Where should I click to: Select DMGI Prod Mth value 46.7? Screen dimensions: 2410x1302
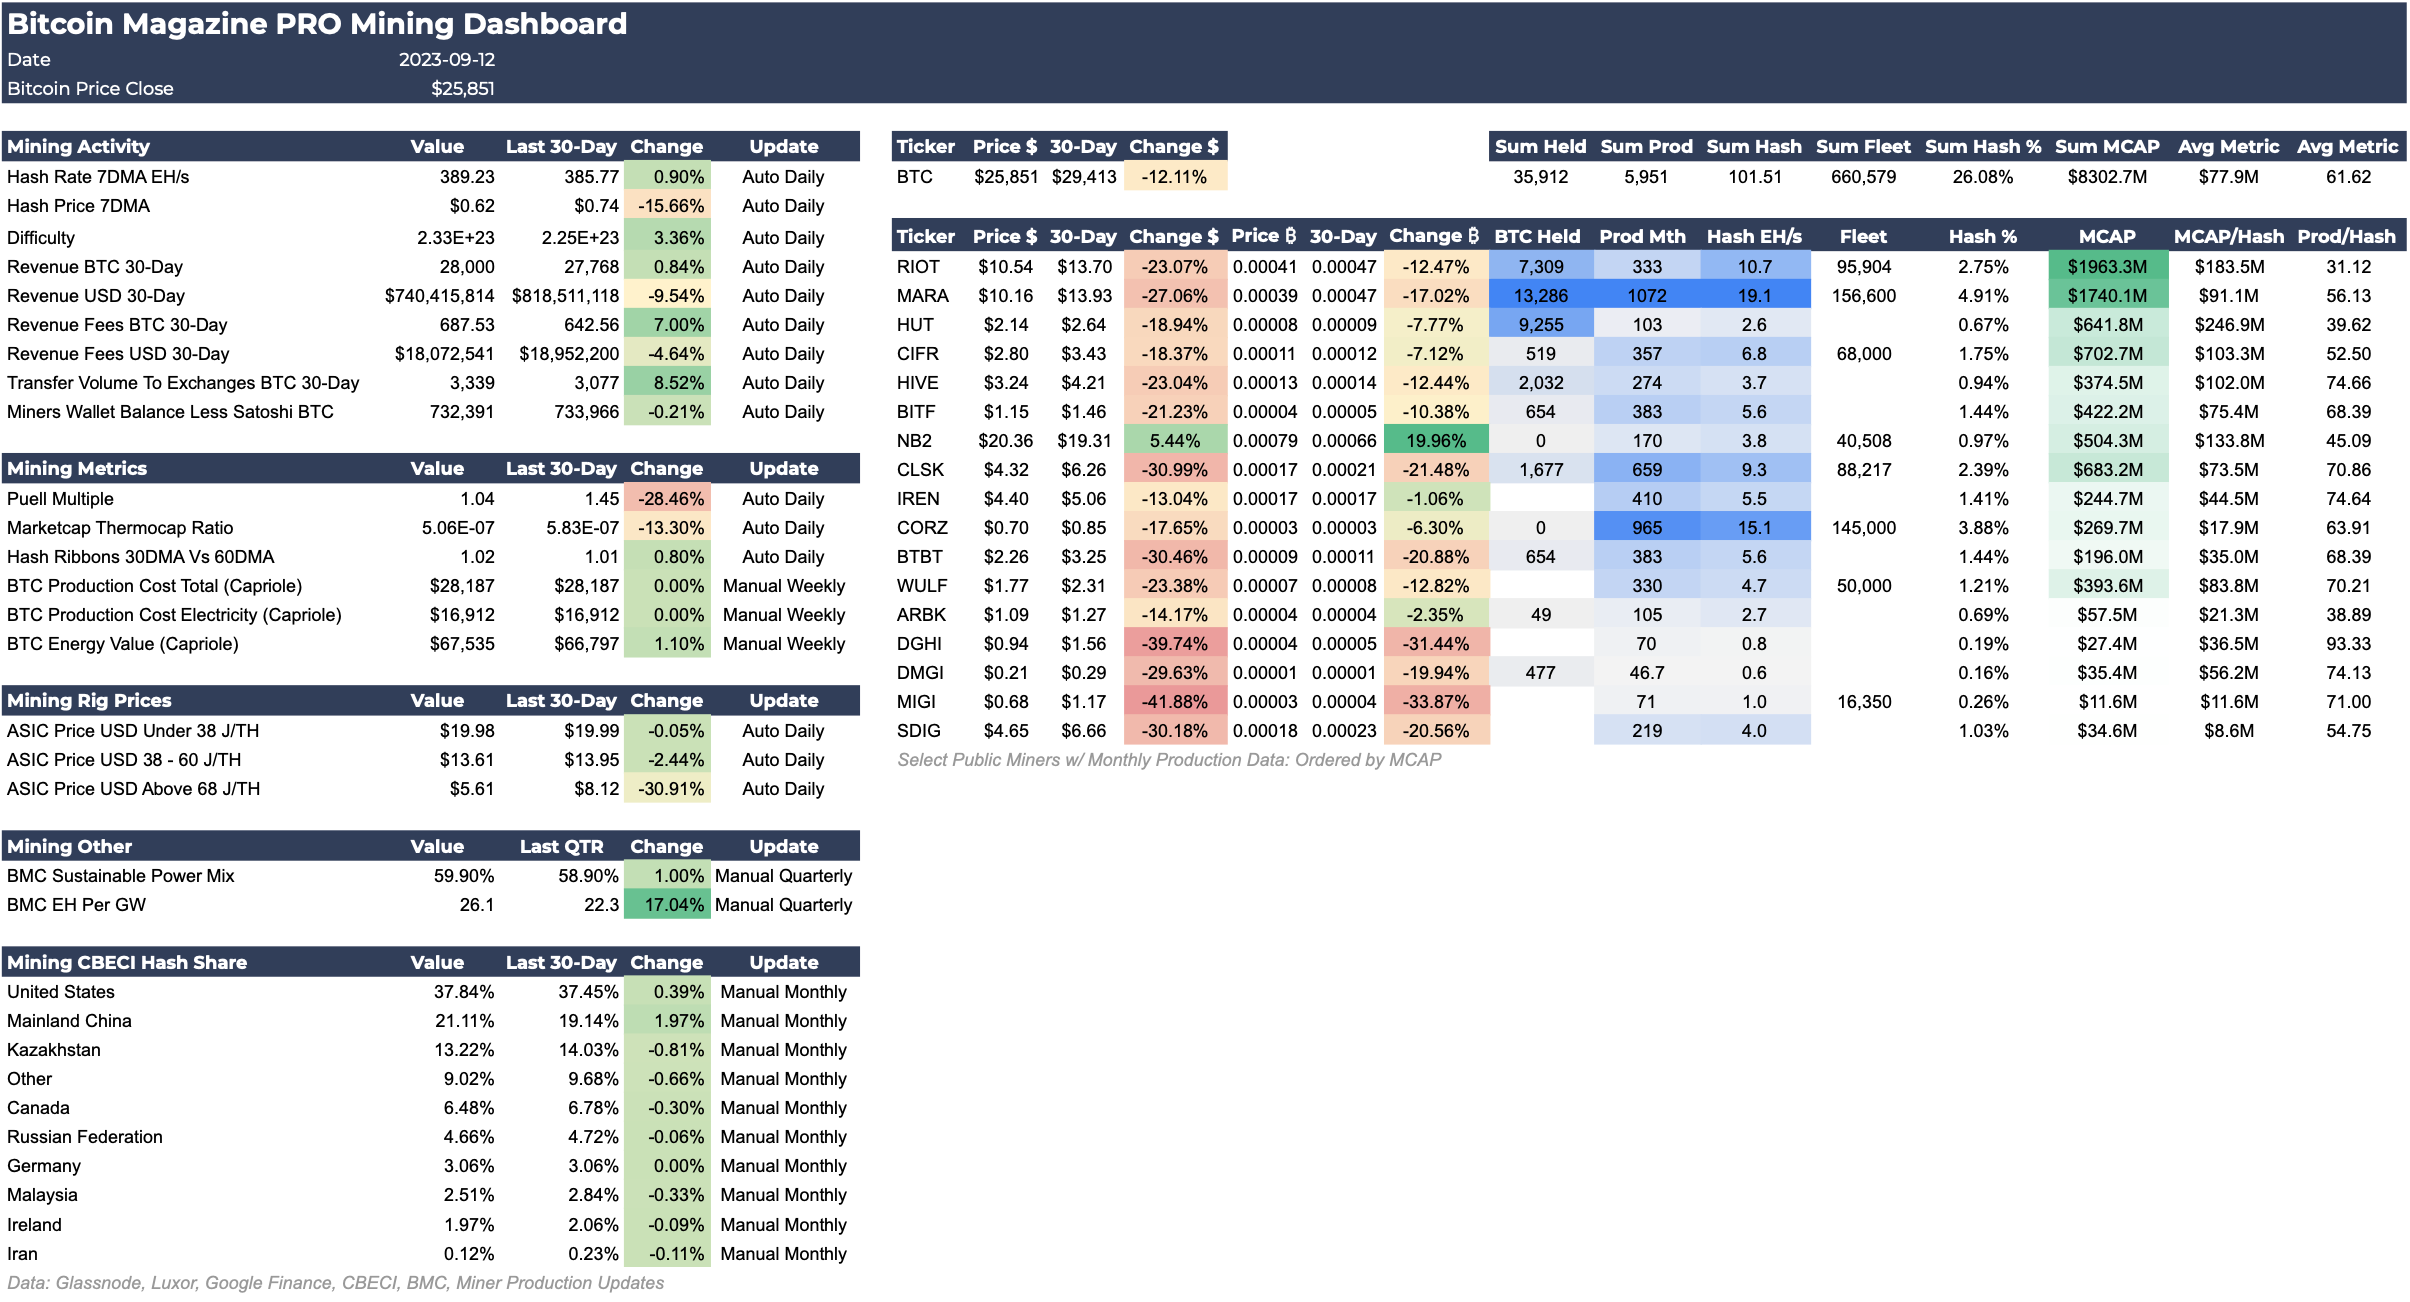pyautogui.click(x=1646, y=673)
